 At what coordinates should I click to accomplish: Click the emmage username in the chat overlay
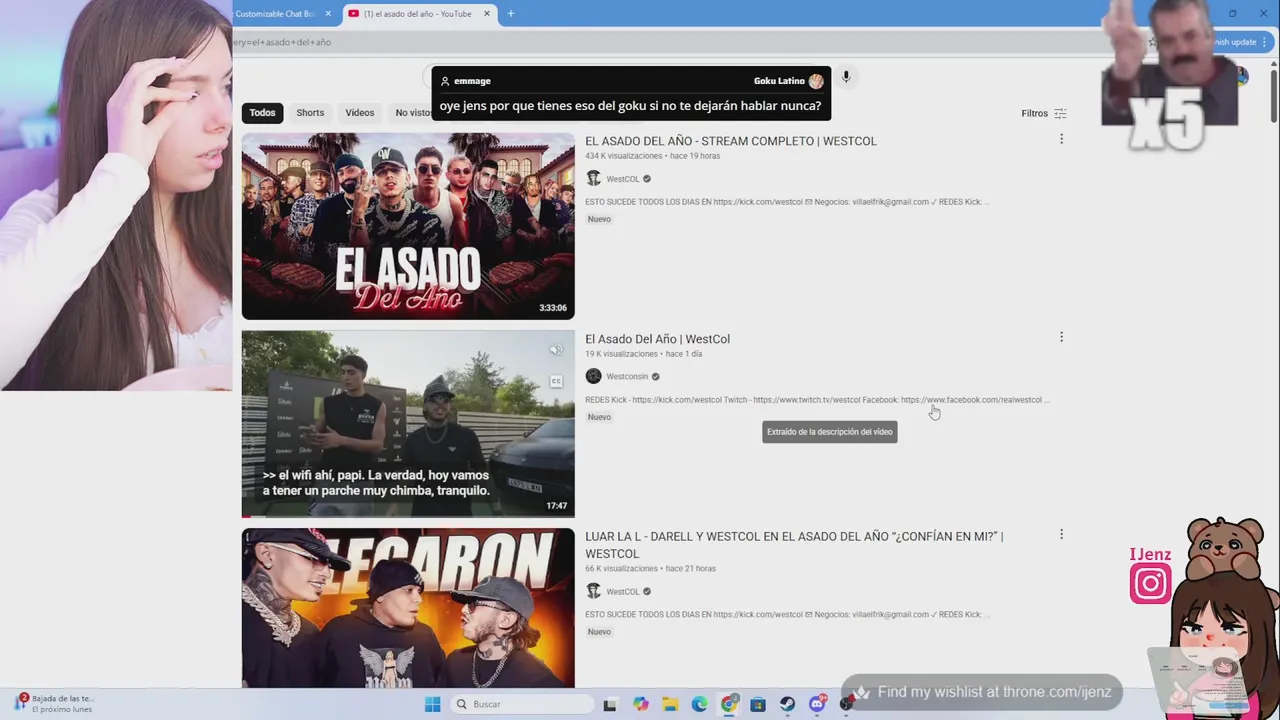472,81
